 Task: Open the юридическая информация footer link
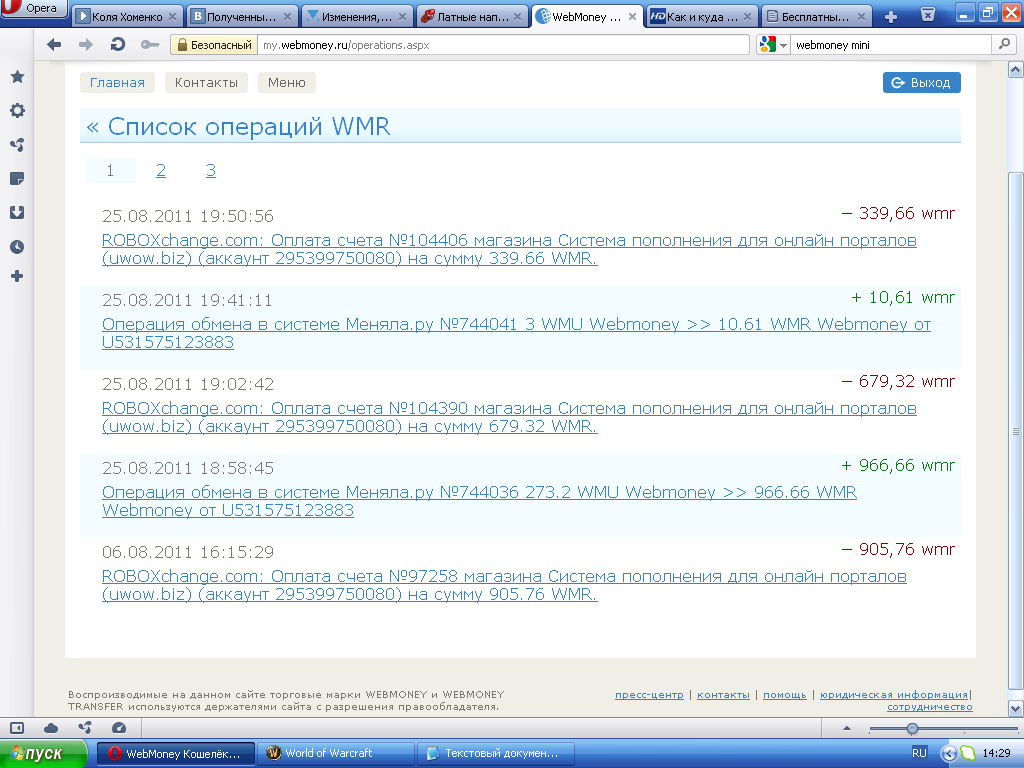tap(894, 695)
